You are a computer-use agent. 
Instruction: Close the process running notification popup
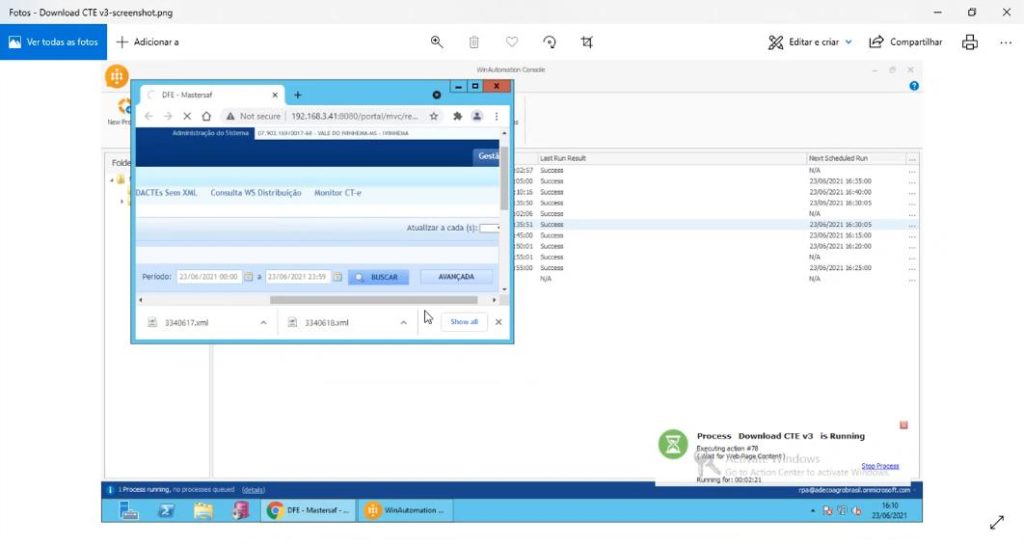click(904, 425)
